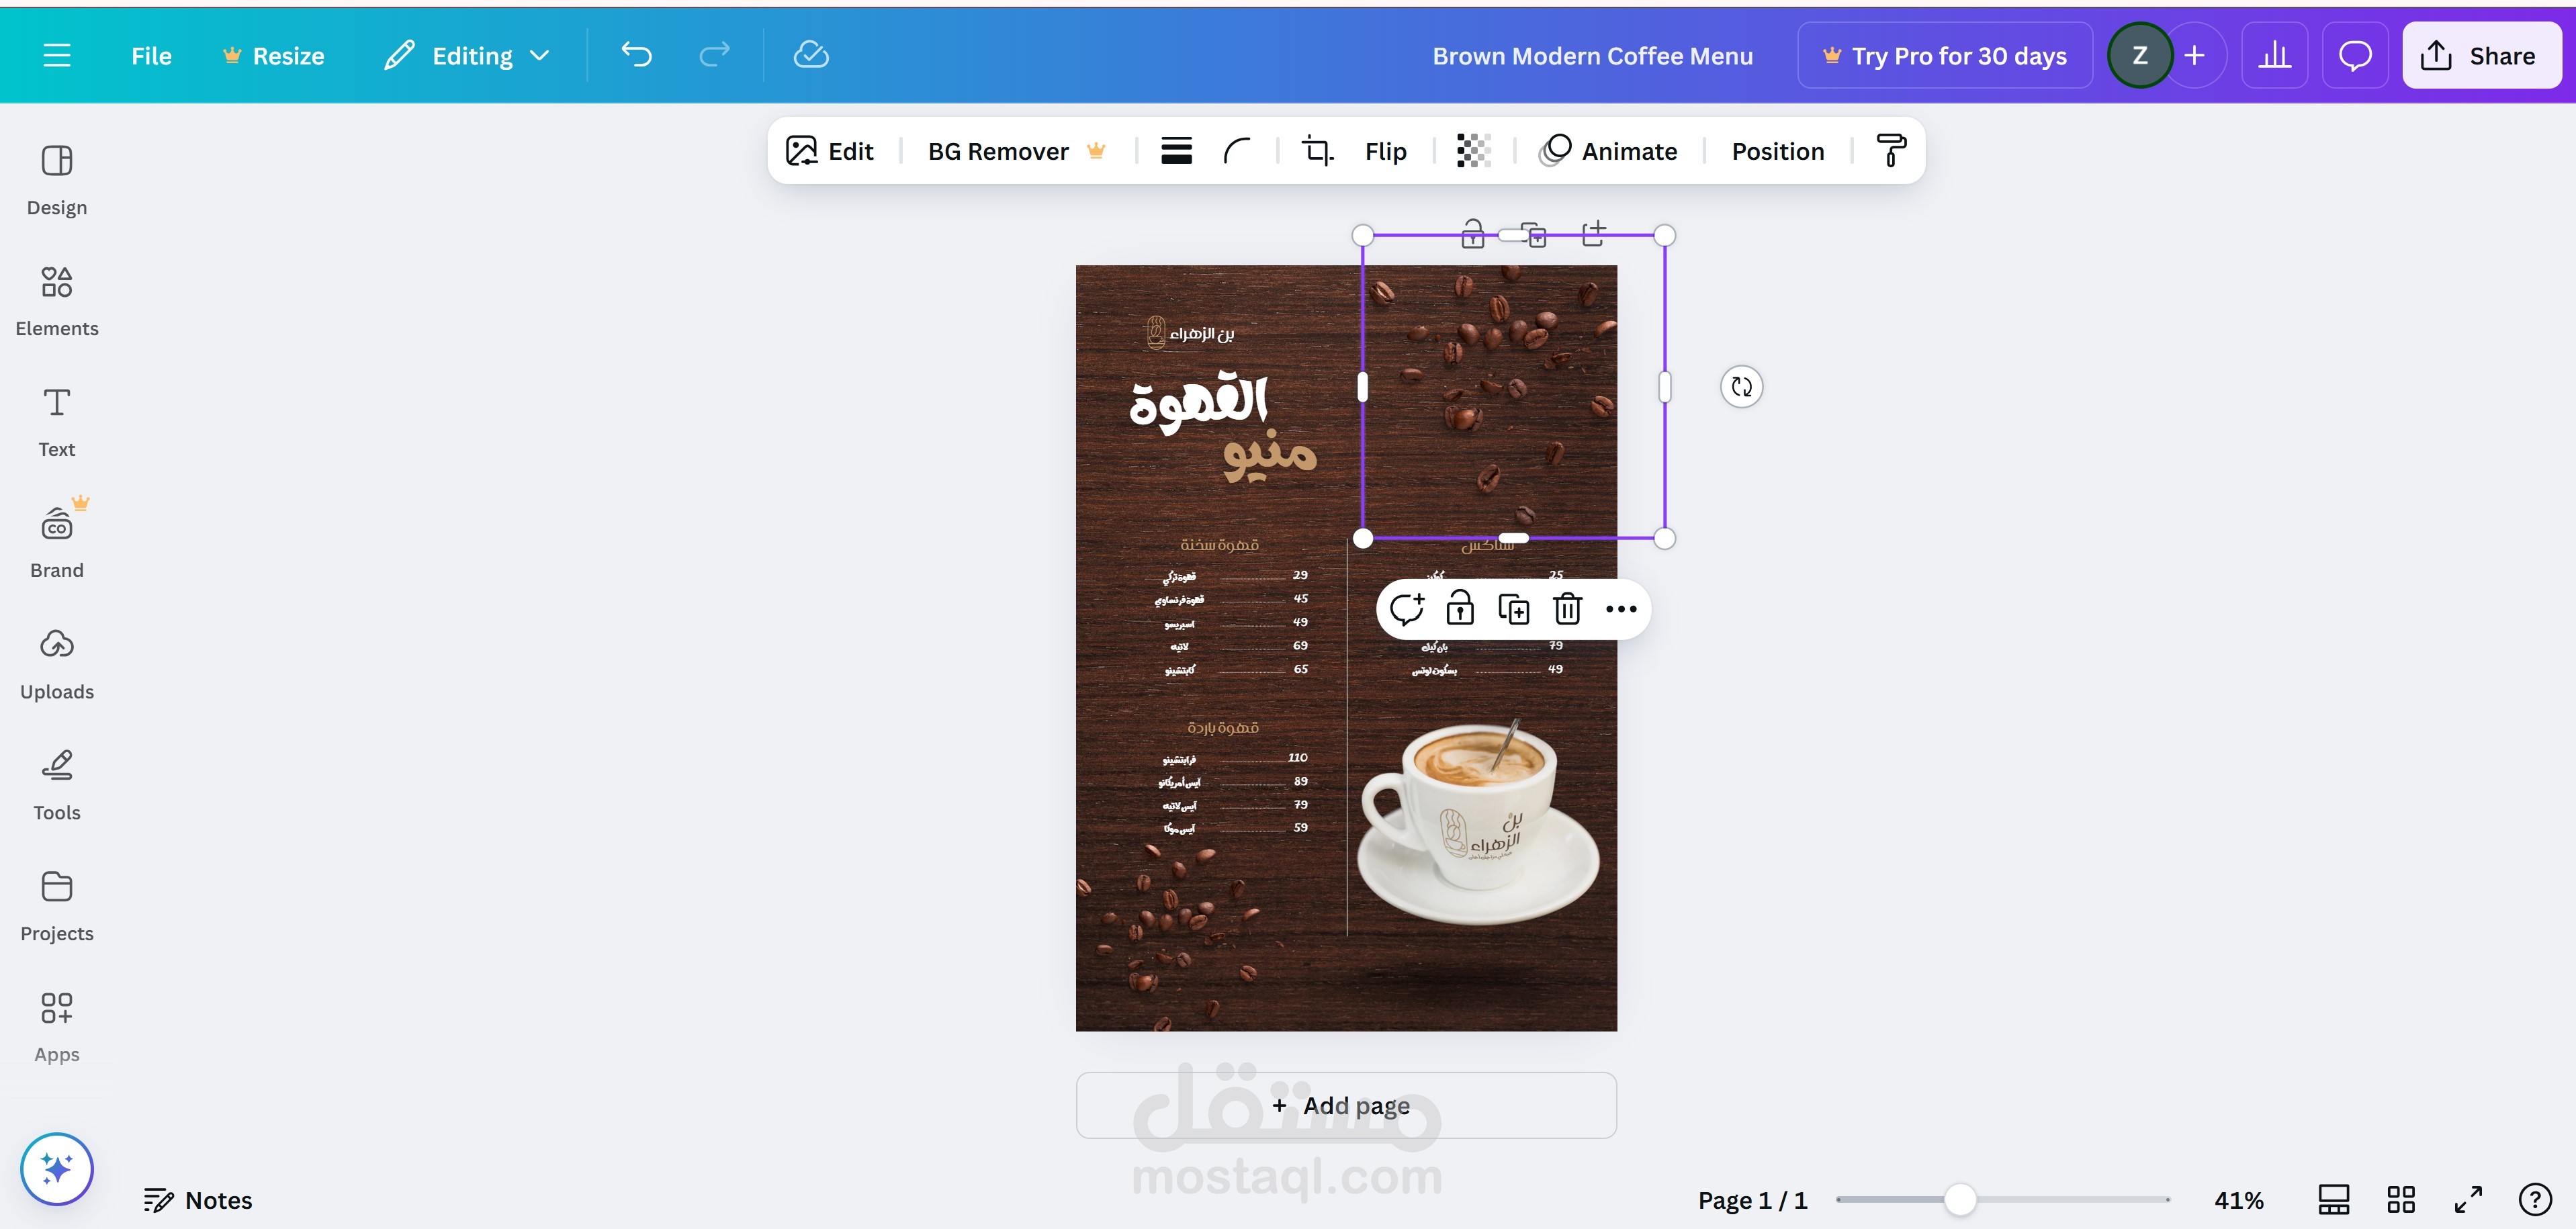Open the analytics bar chart icon
This screenshot has height=1229, width=2576.
(x=2274, y=55)
